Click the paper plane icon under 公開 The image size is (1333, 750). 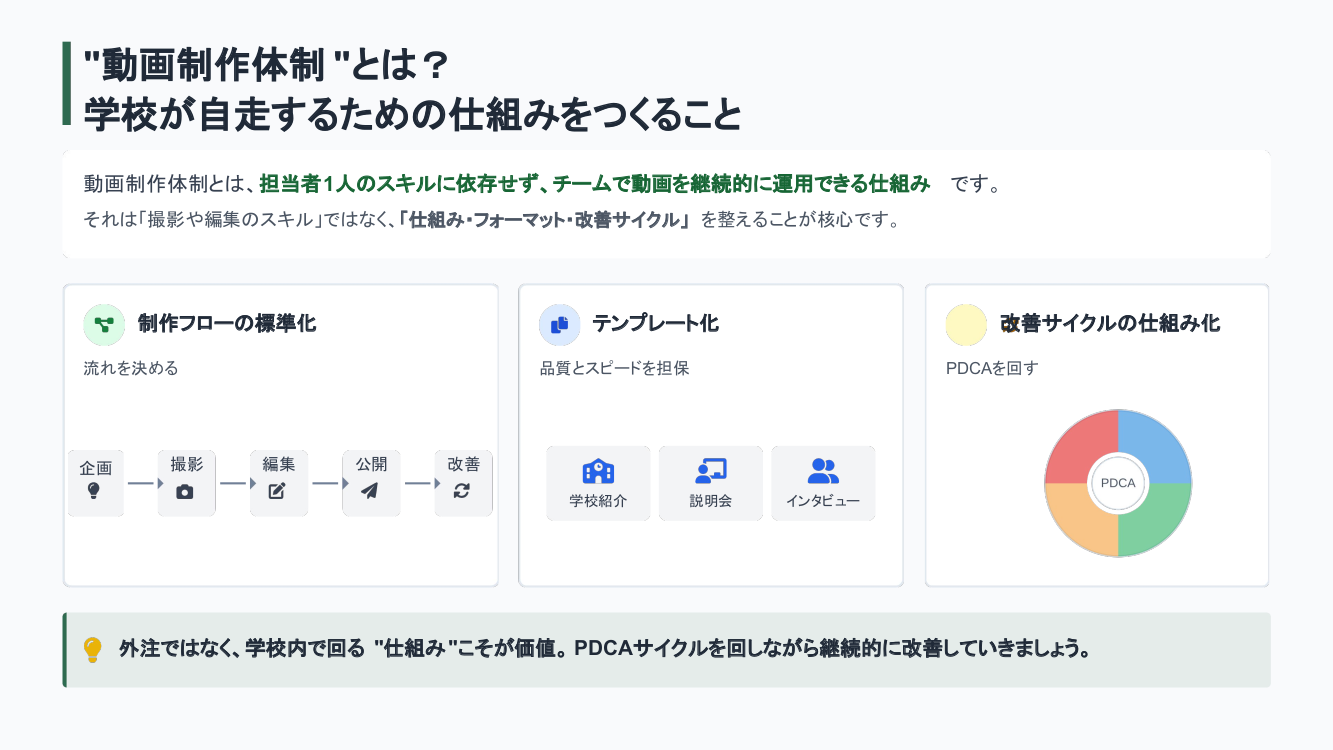370,491
